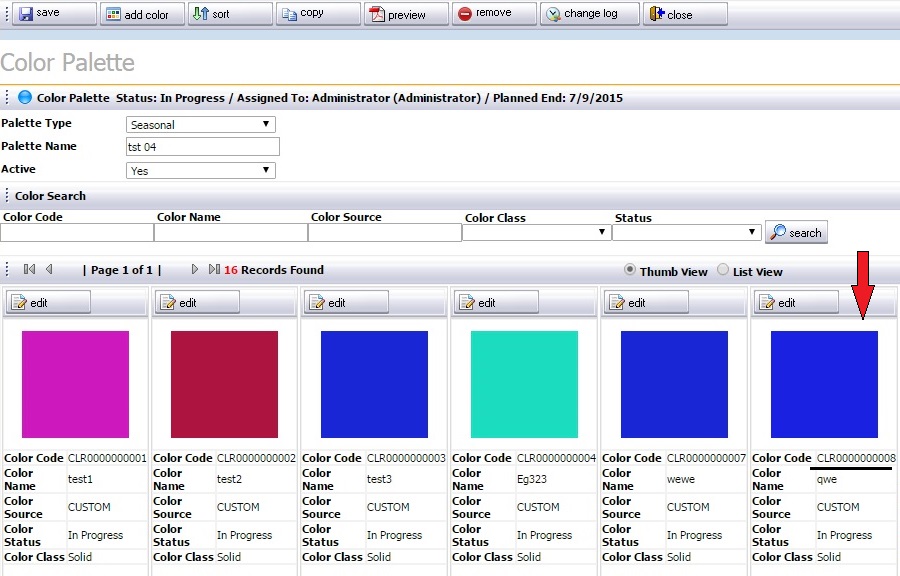Open the Palette Type dropdown

click(x=201, y=125)
